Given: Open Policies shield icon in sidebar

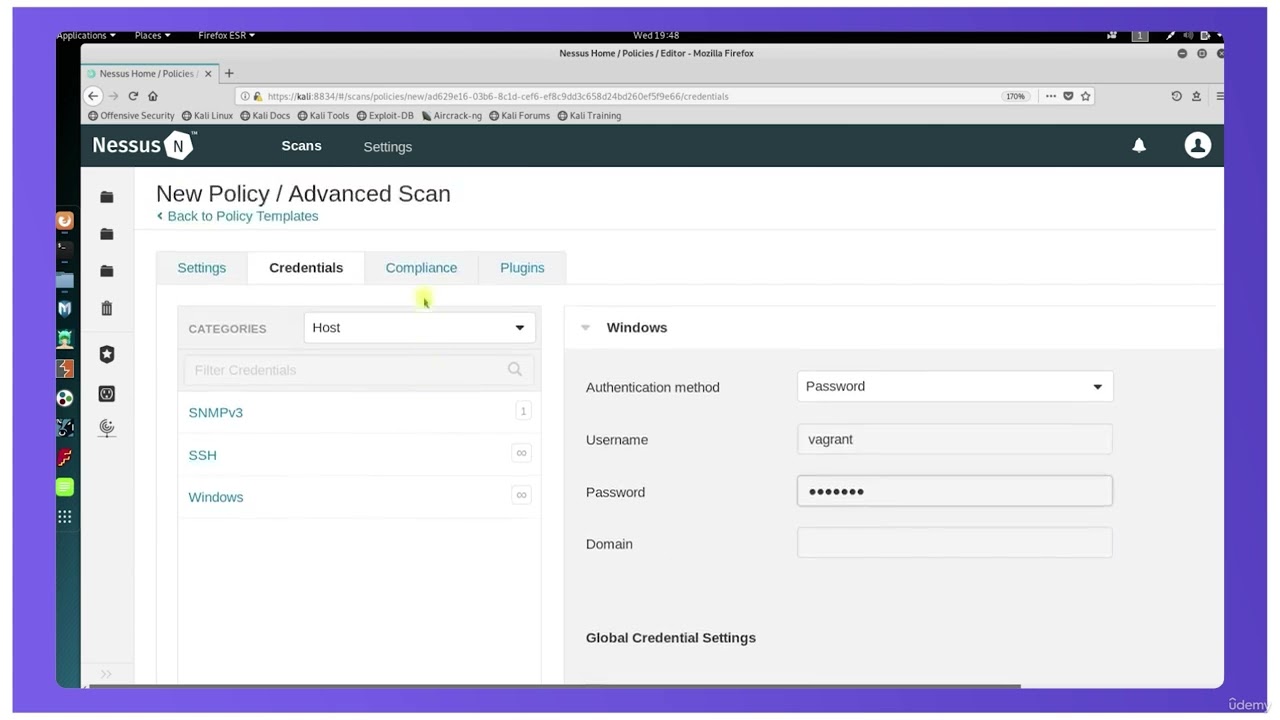Looking at the screenshot, I should click(107, 354).
